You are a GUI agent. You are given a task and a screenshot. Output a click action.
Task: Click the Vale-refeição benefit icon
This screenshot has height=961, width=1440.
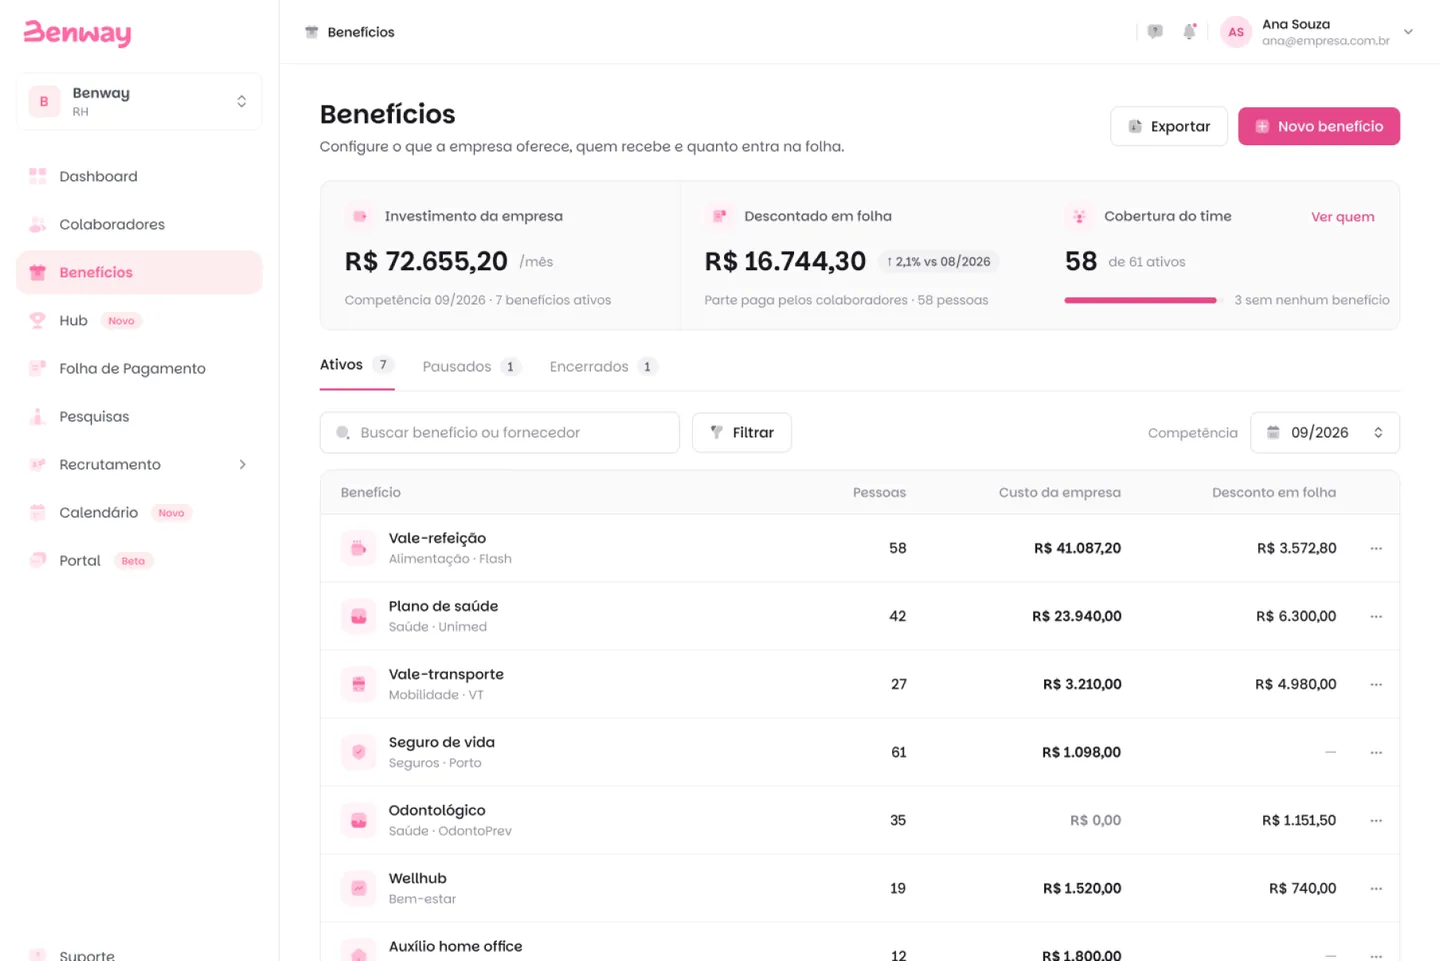[x=359, y=548]
